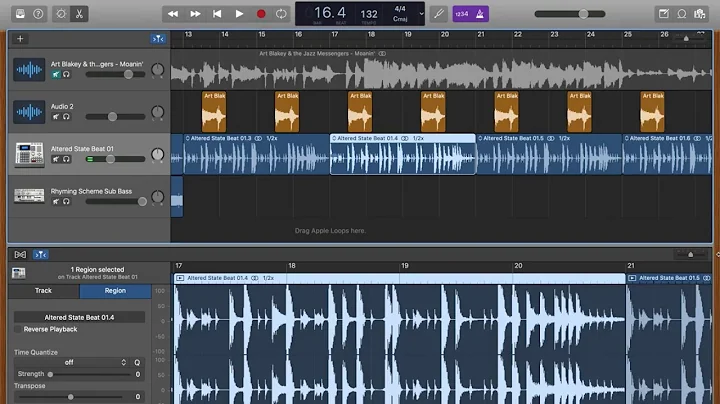Adjust the Transpose slider
Viewport: 720px width, 404px height.
pos(71,397)
